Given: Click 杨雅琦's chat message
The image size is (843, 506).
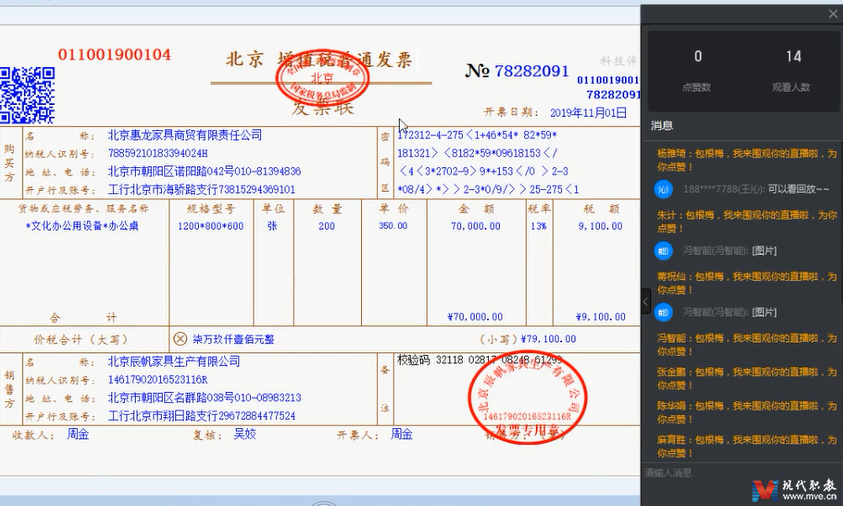Looking at the screenshot, I should point(747,160).
